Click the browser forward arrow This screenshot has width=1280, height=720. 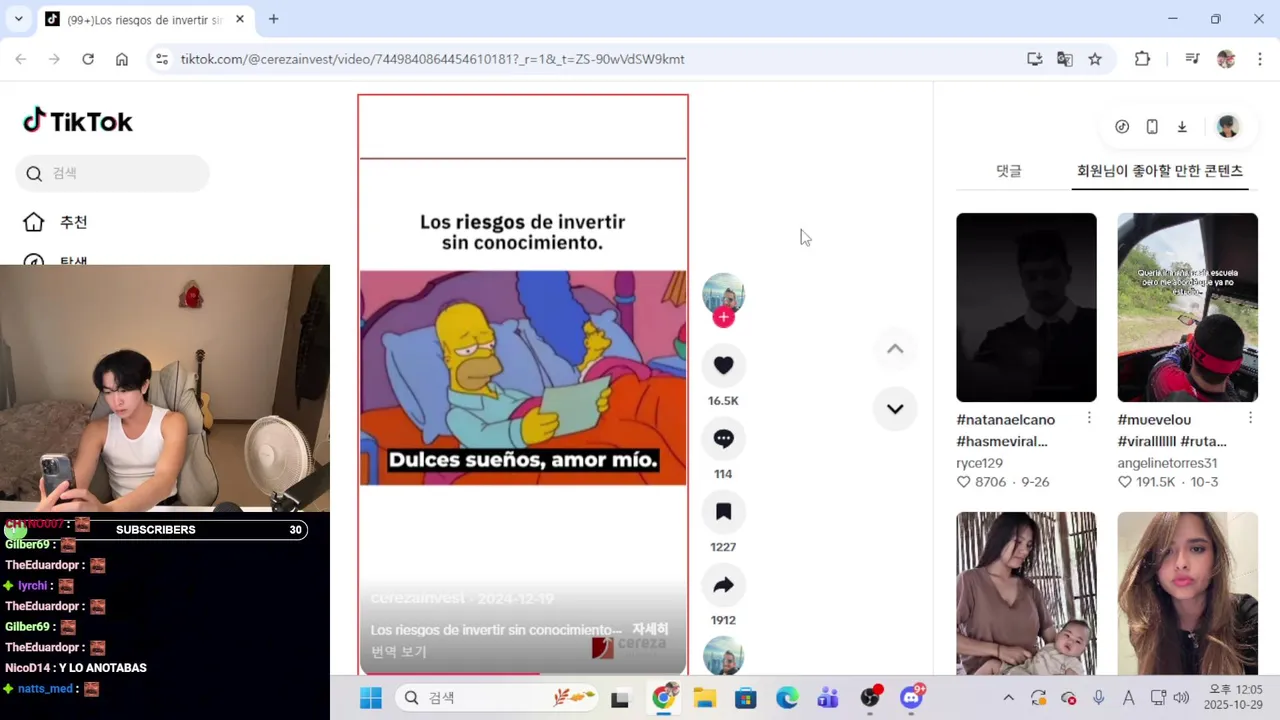click(x=54, y=59)
